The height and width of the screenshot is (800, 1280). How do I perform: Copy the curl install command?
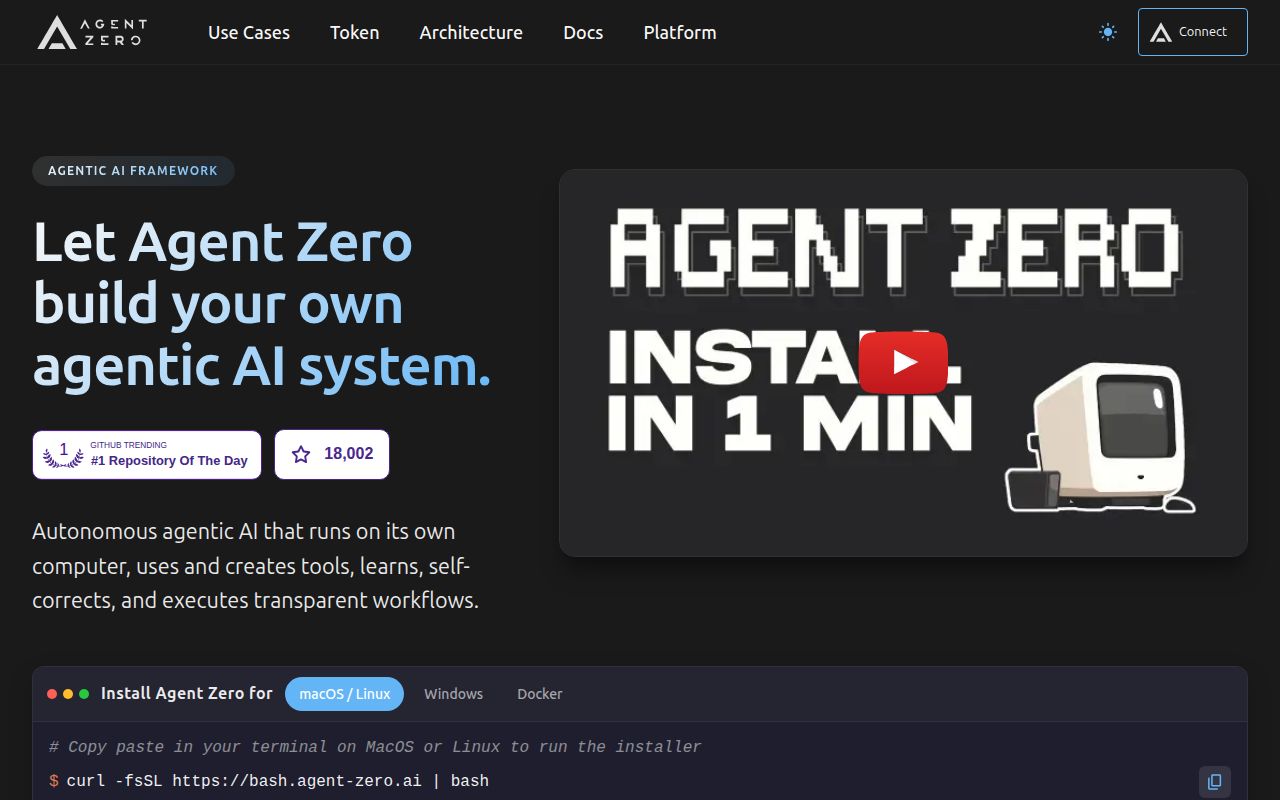pos(1215,782)
